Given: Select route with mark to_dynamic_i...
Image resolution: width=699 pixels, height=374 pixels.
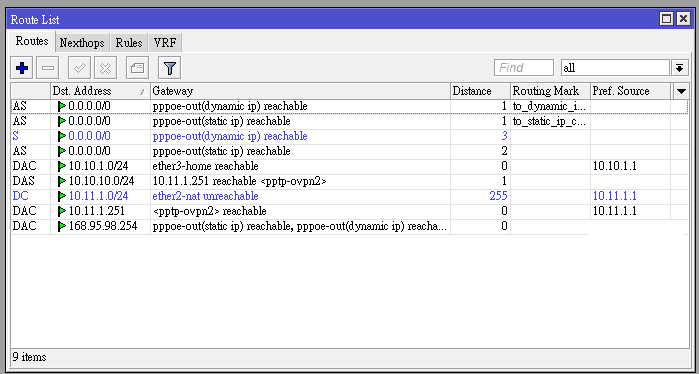Looking at the screenshot, I should click(350, 107).
